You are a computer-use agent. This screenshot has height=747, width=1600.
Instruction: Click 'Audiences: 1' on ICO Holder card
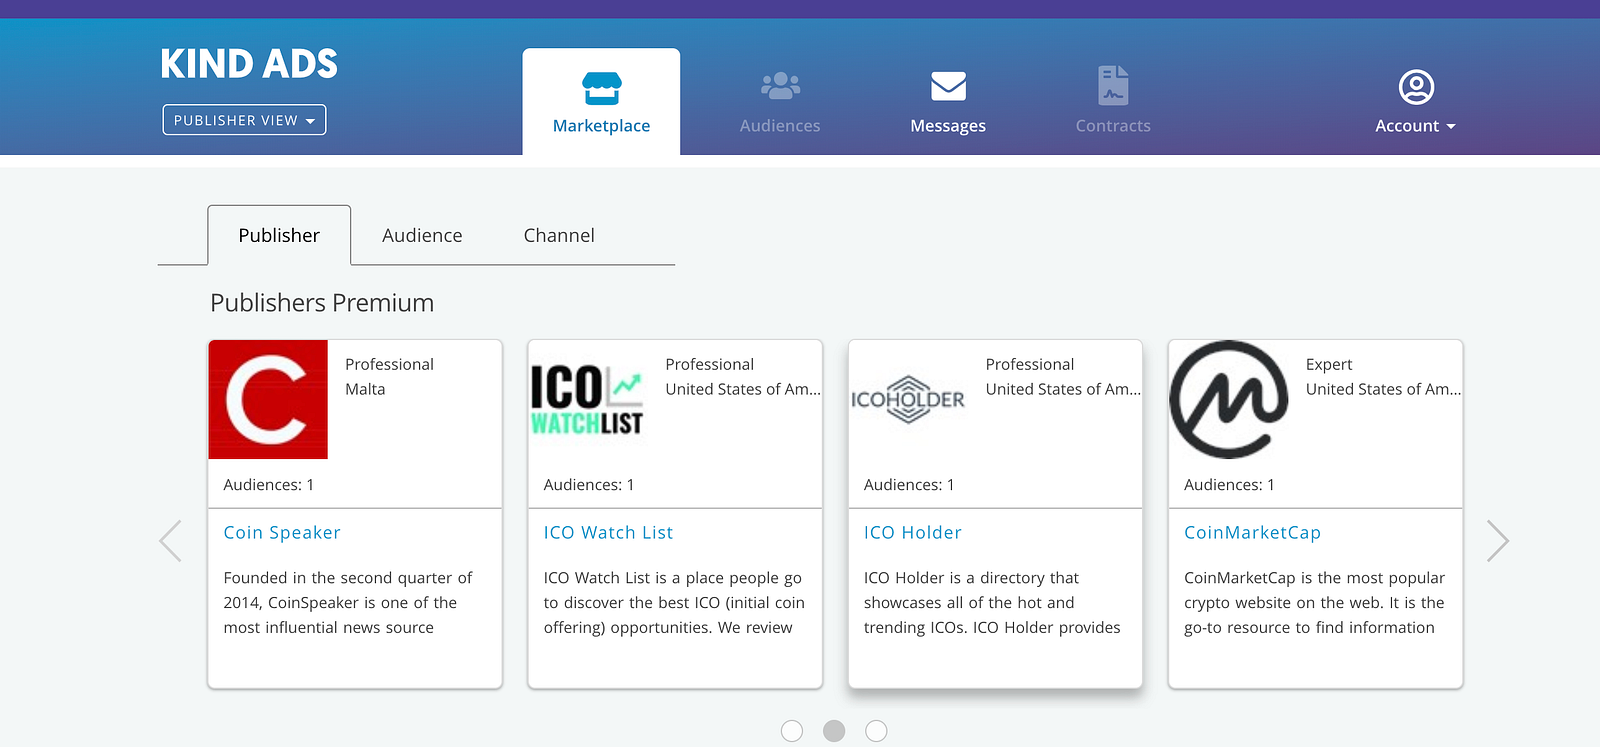tap(909, 485)
